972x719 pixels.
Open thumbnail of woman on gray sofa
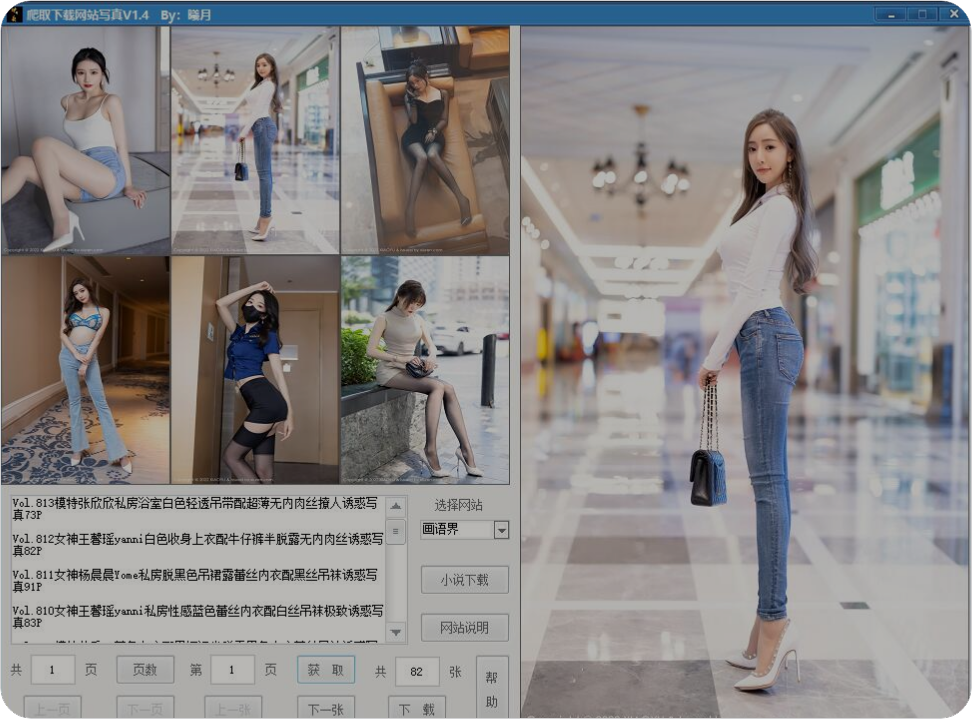point(85,140)
